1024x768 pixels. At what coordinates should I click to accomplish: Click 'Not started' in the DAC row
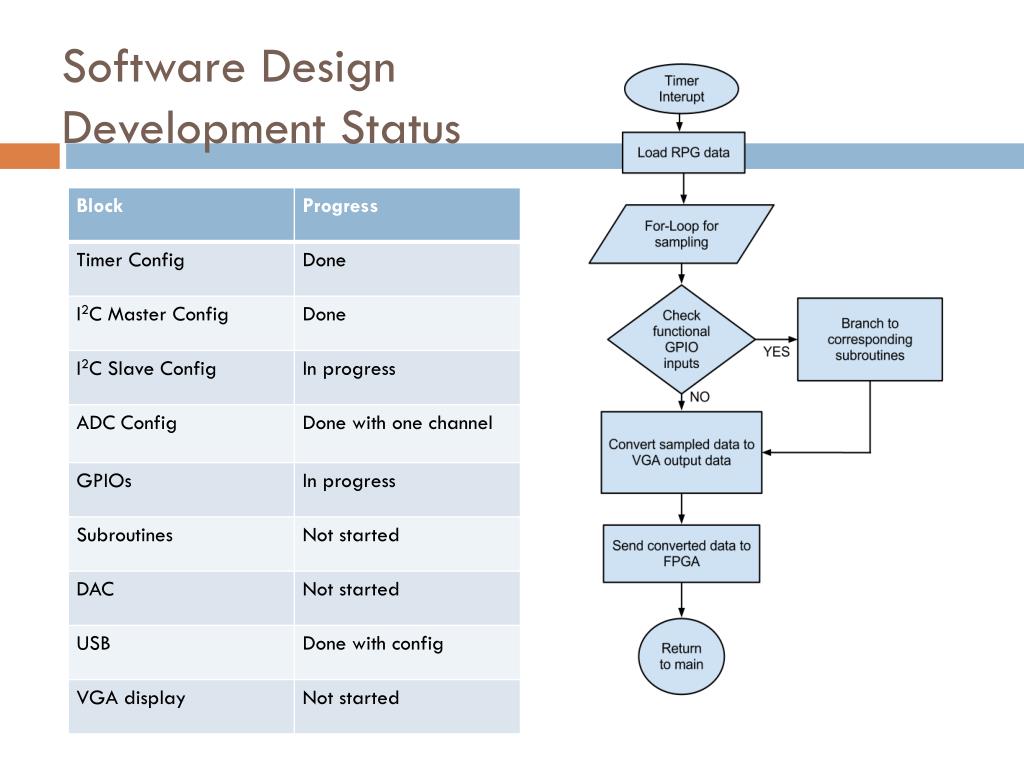[x=407, y=598]
